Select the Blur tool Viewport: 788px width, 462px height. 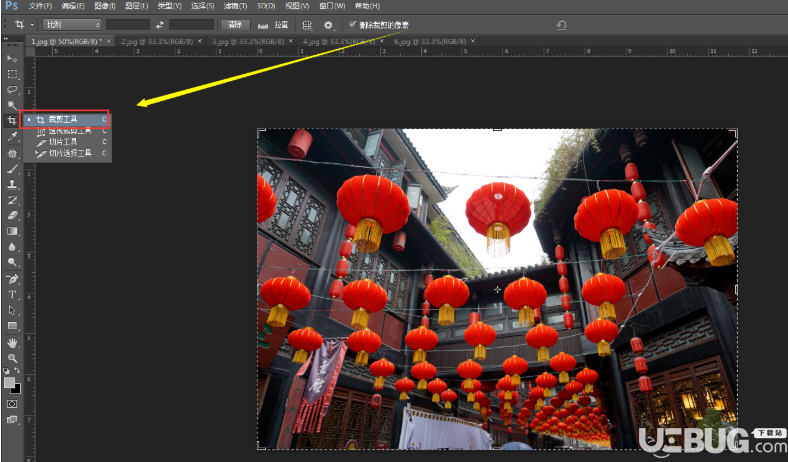(12, 246)
